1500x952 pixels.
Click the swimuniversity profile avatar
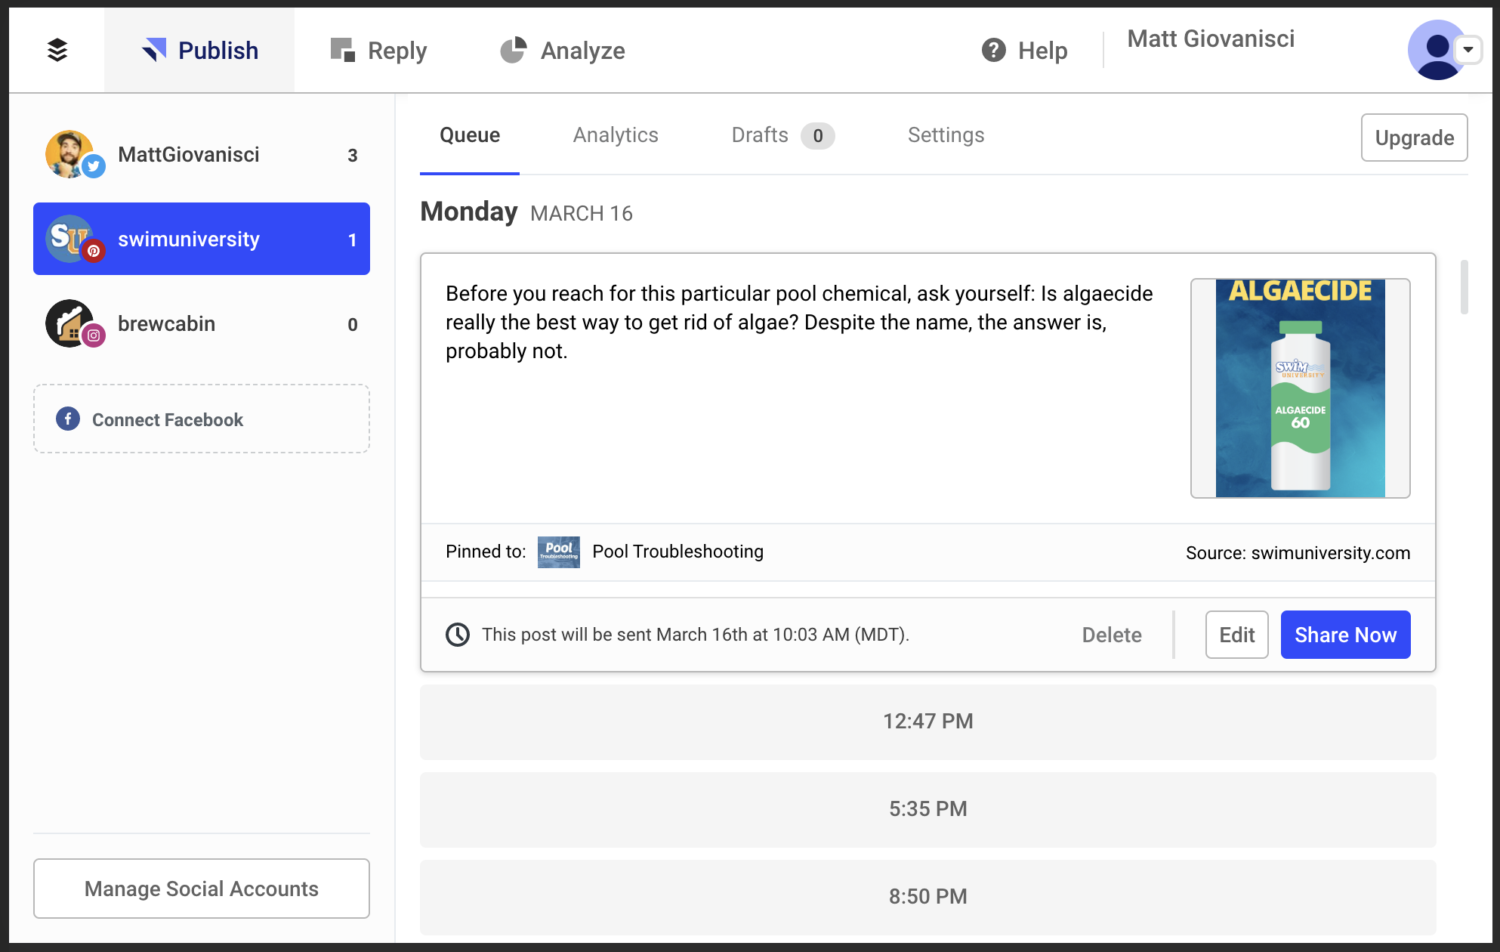70,239
